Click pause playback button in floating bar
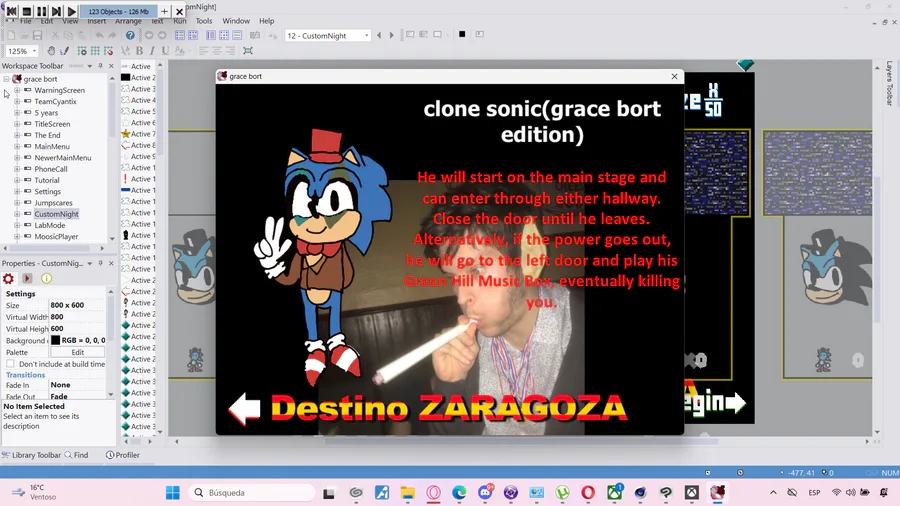The width and height of the screenshot is (900, 506). pyautogui.click(x=42, y=11)
